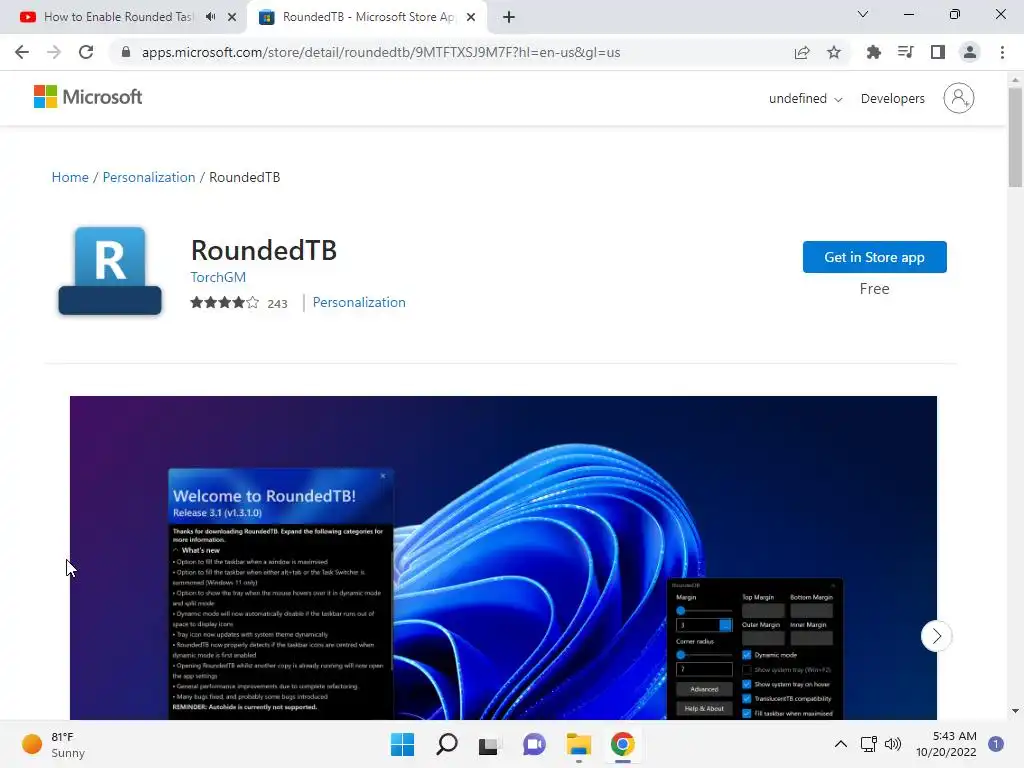Viewport: 1024px width, 768px height.
Task: Click the page vertical scrollbar thumb
Action: coord(1015,137)
